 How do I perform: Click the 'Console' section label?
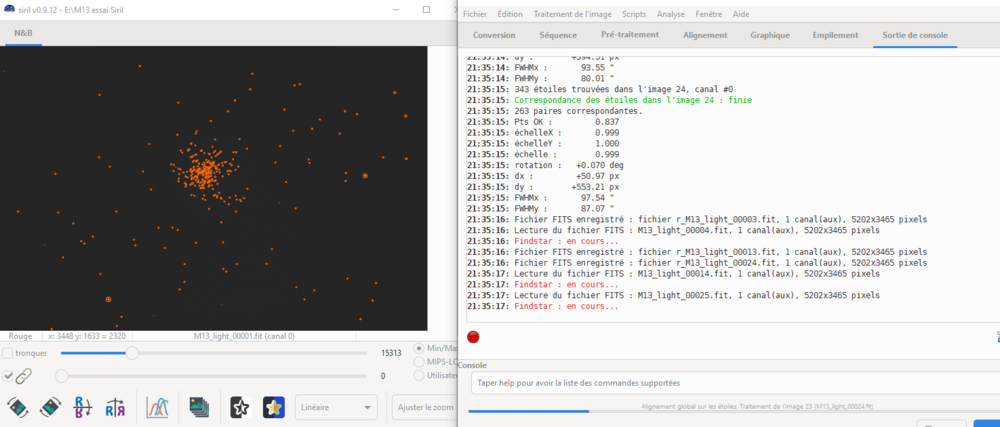pyautogui.click(x=473, y=365)
